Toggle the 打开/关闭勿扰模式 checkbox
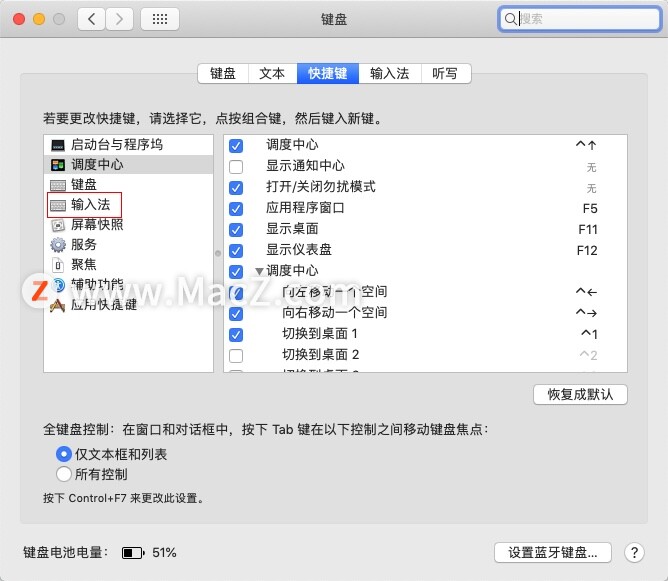Viewport: 668px width, 581px height. pyautogui.click(x=236, y=188)
